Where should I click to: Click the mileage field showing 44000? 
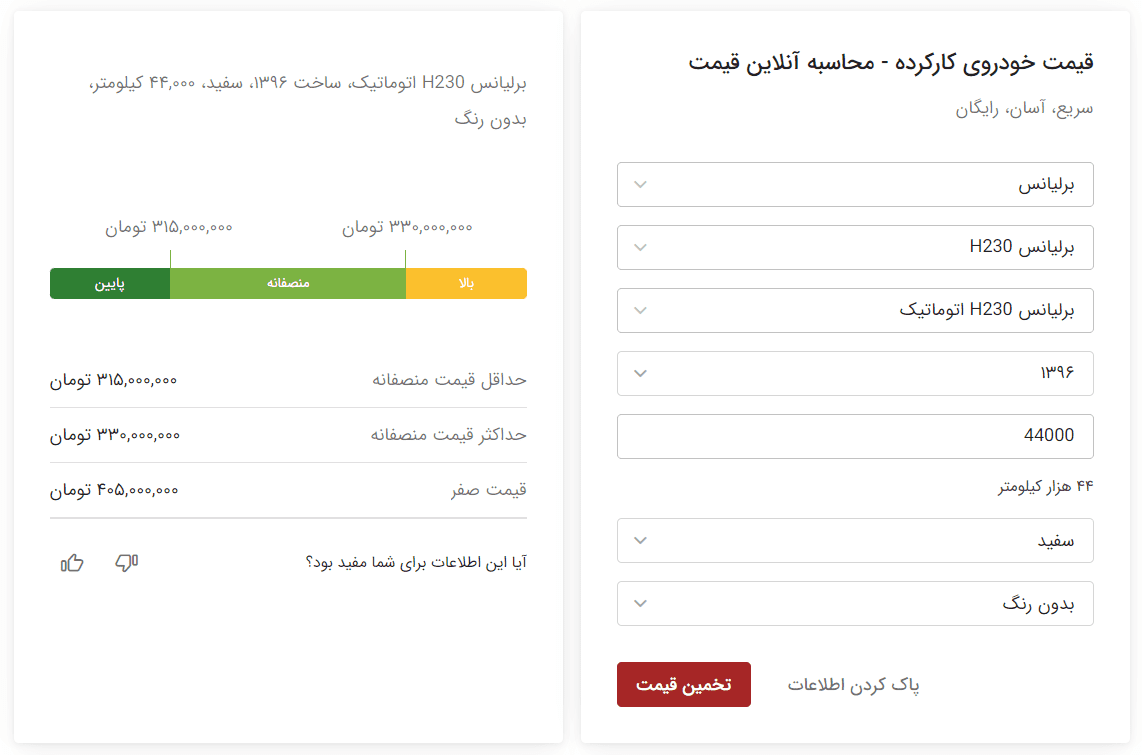point(855,436)
